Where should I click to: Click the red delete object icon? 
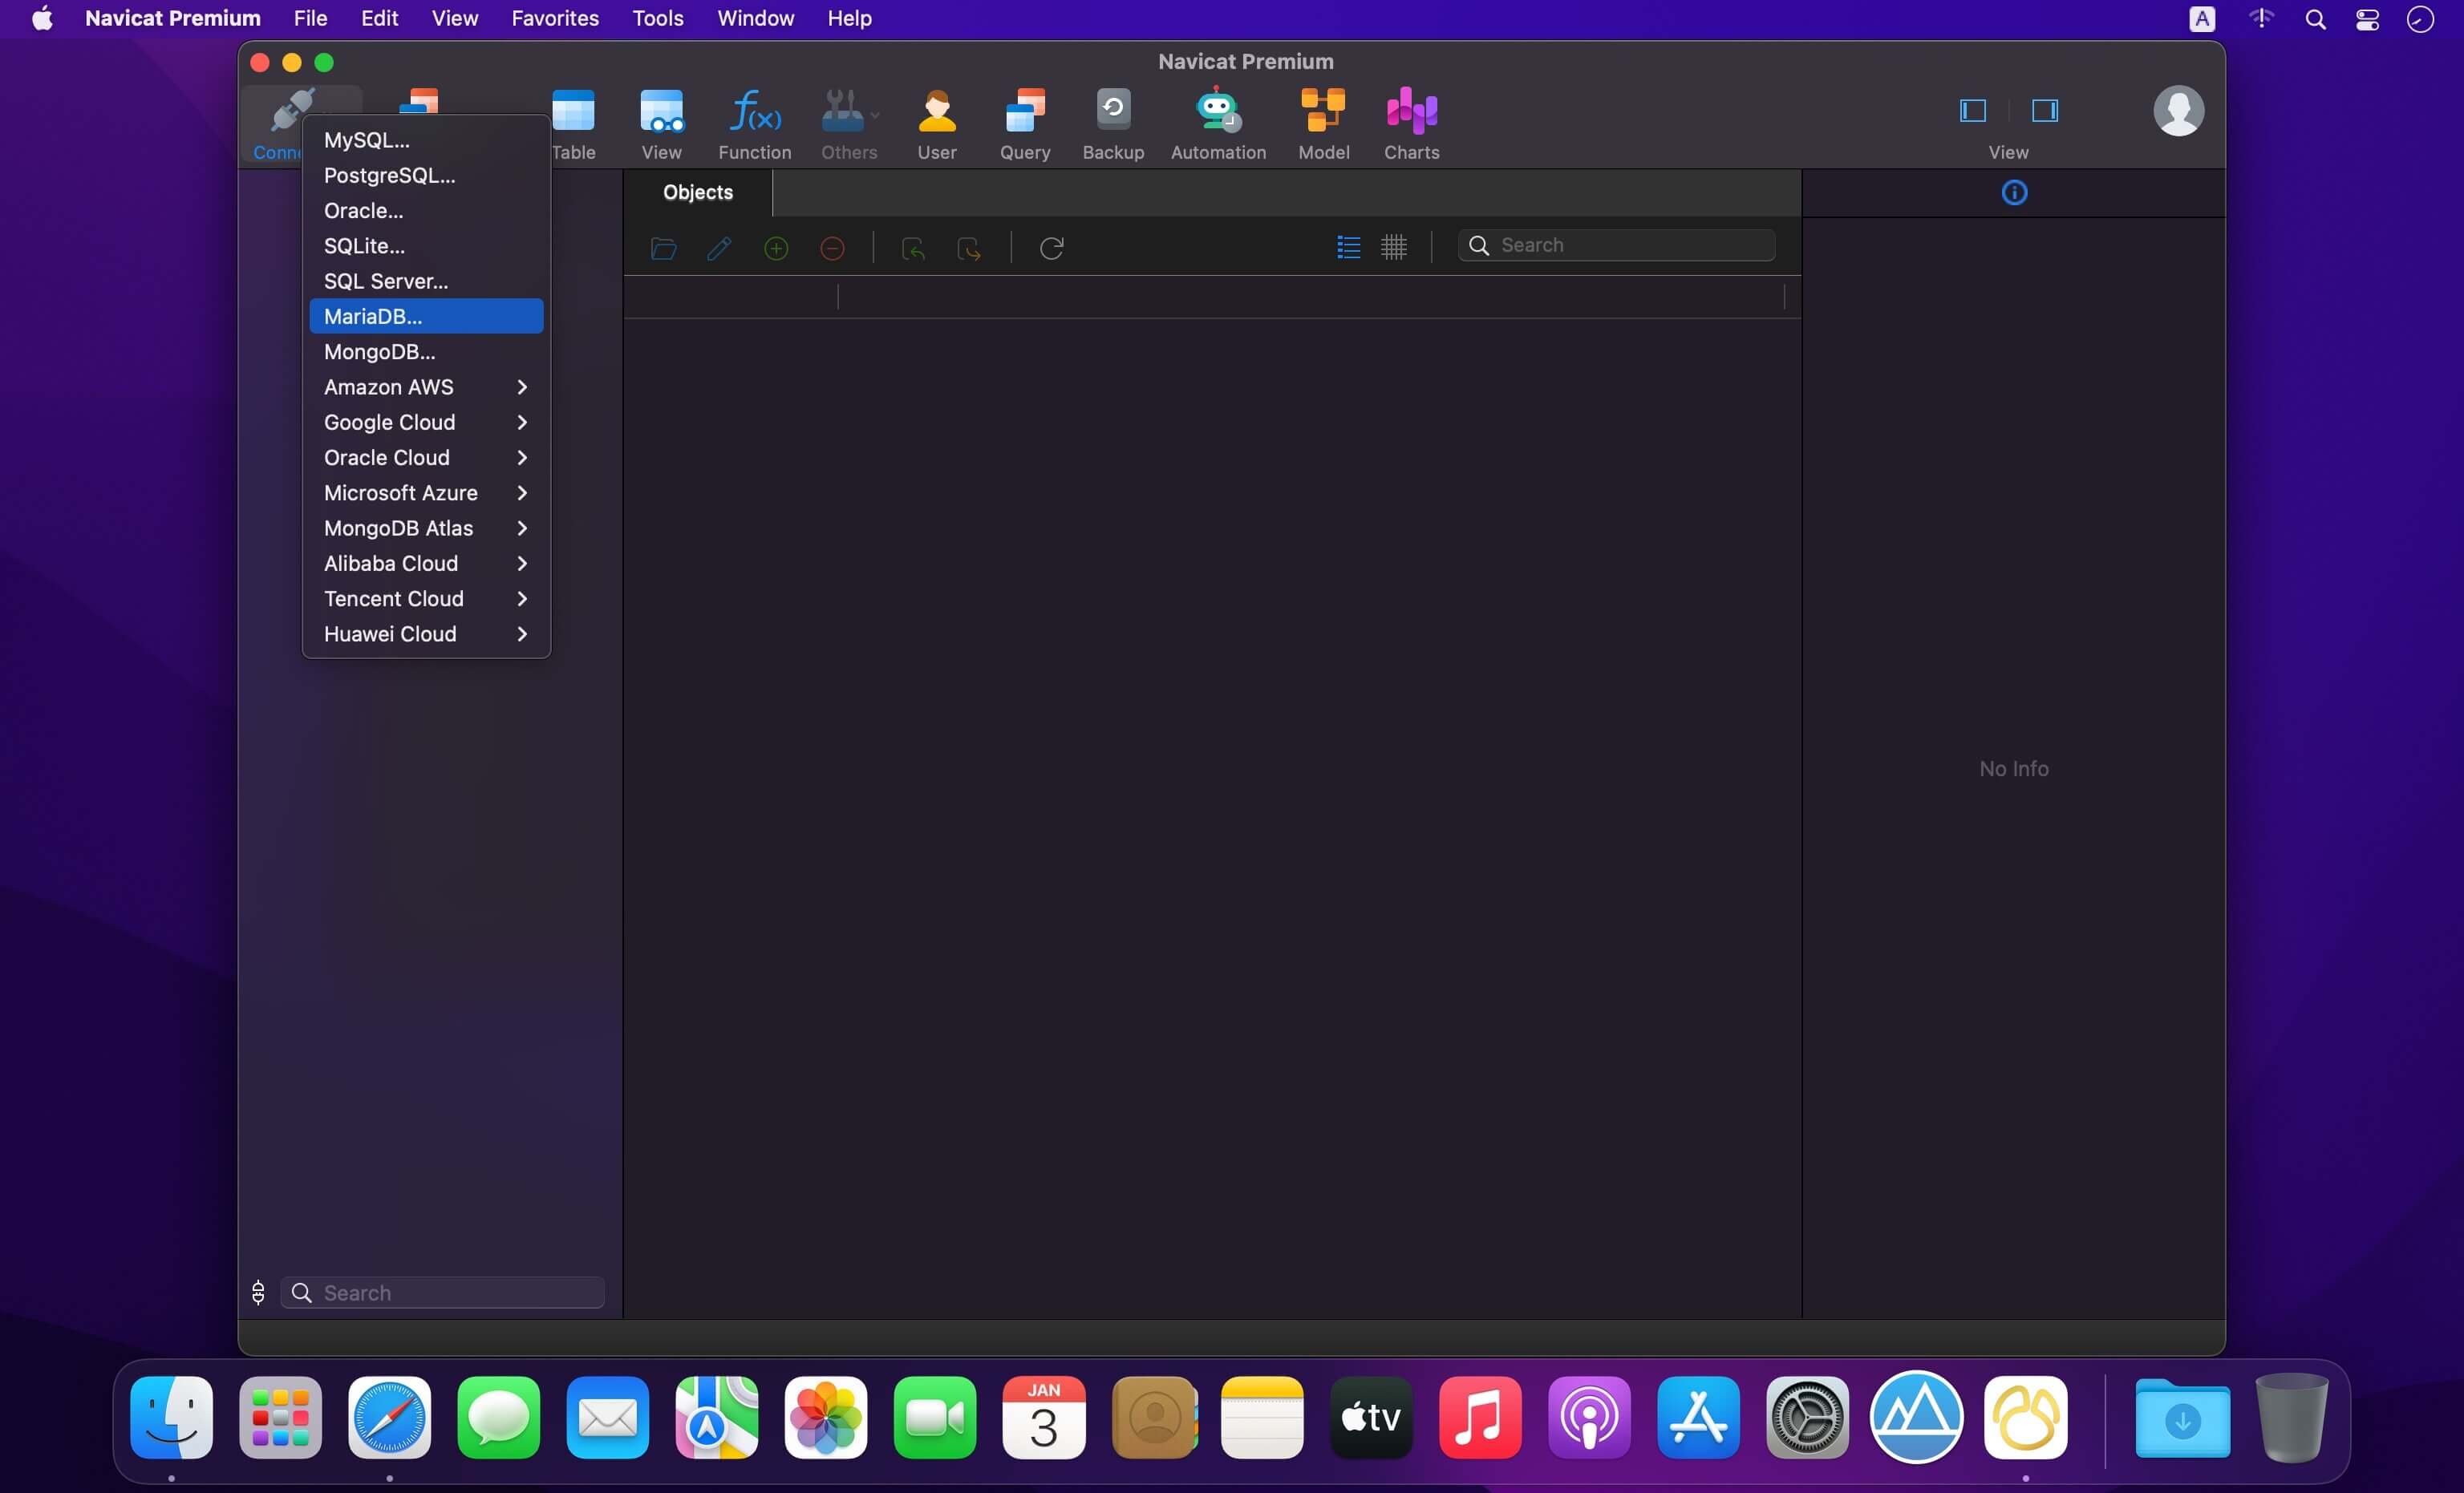(832, 247)
